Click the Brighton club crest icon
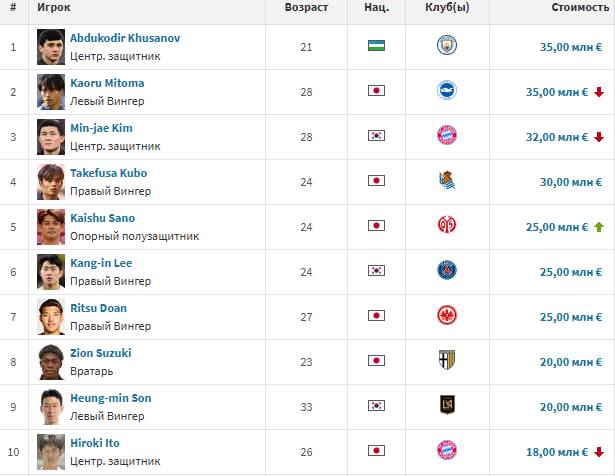The width and height of the screenshot is (615, 476). click(x=446, y=91)
